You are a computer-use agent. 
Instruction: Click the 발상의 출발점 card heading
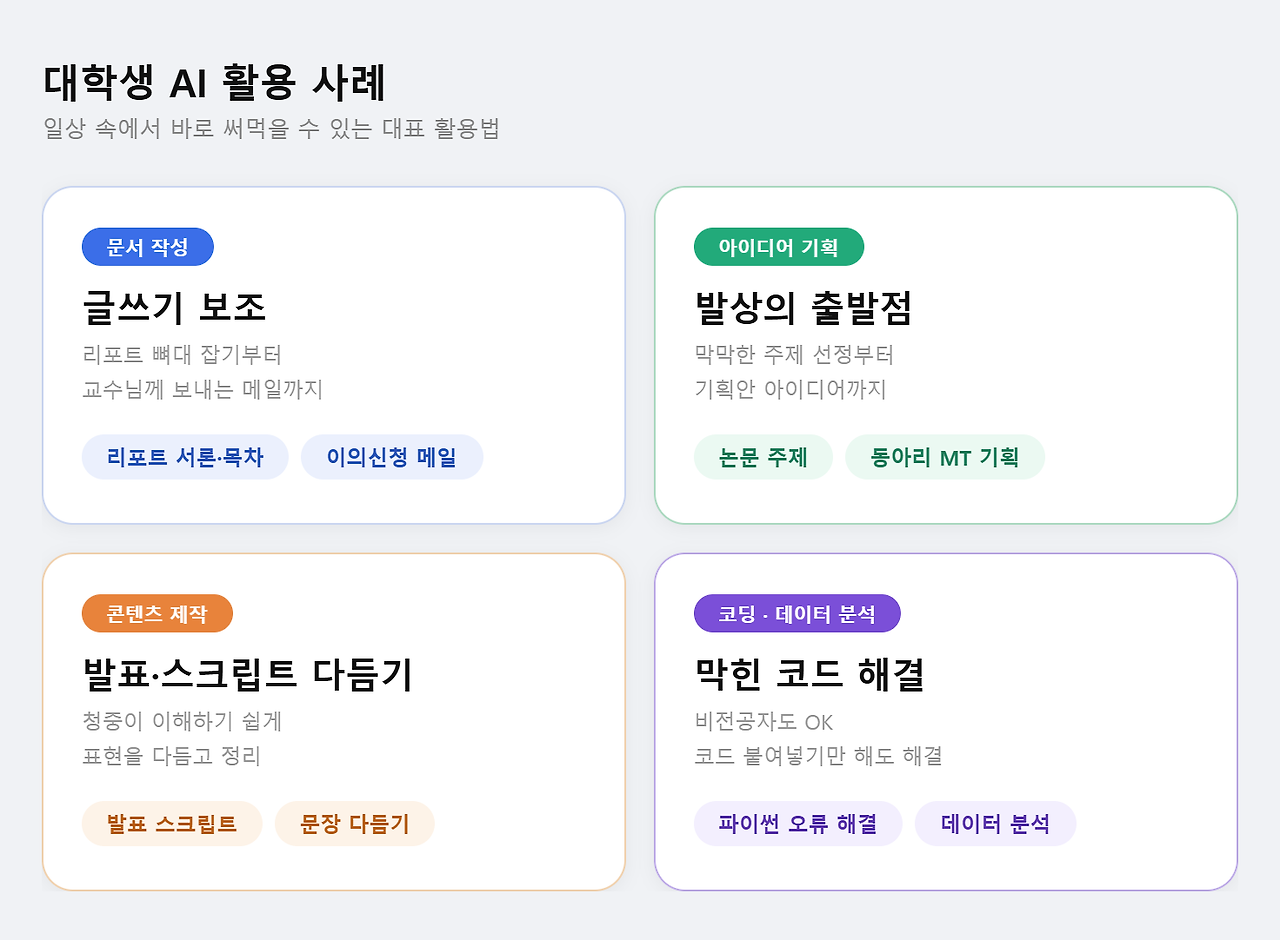803,308
